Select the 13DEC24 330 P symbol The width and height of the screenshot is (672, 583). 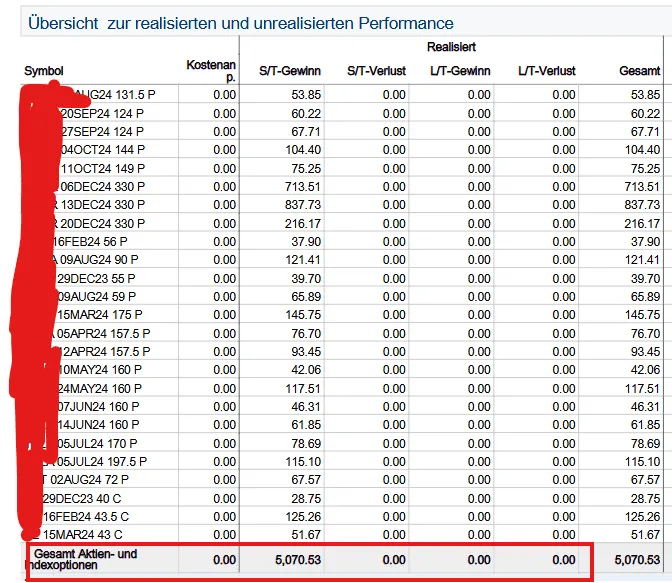tap(103, 205)
